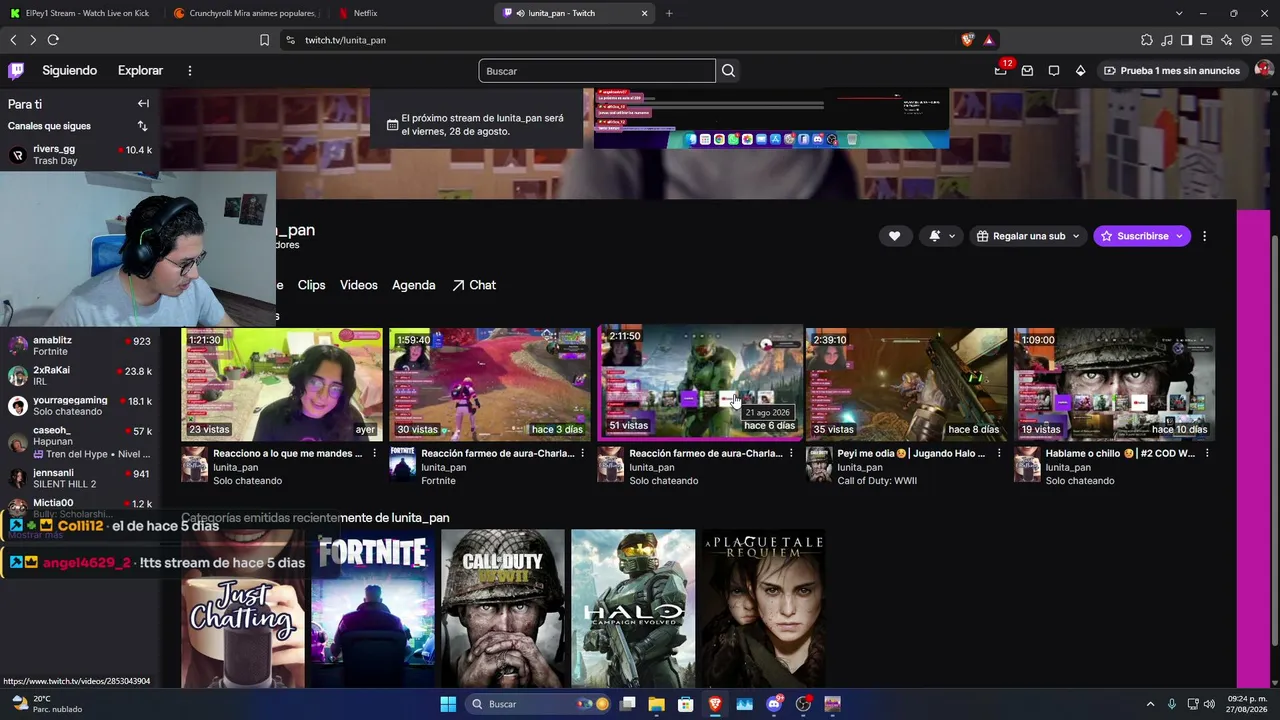Click the Brave Shields lion icon
The width and height of the screenshot is (1280, 720).
pos(967,40)
